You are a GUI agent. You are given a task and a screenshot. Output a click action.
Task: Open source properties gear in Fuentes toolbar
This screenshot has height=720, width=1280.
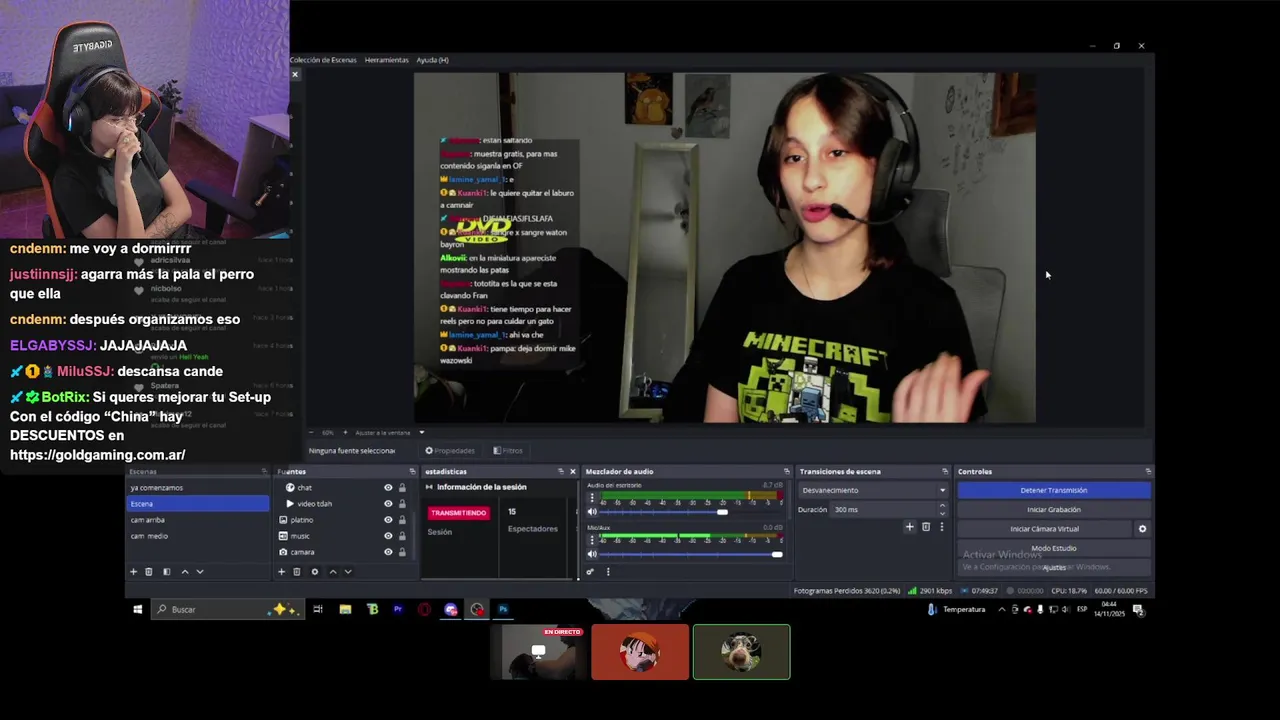point(315,572)
